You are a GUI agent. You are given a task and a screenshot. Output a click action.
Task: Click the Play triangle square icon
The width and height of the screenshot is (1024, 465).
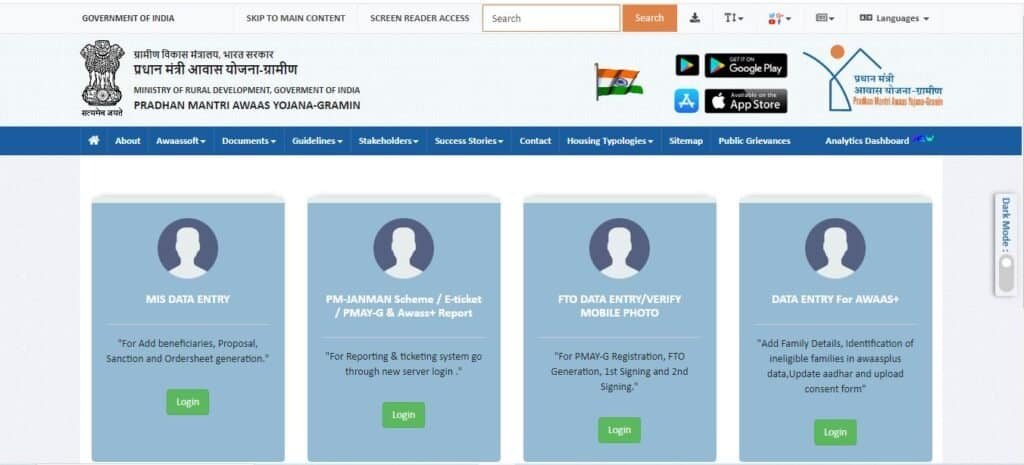point(687,65)
